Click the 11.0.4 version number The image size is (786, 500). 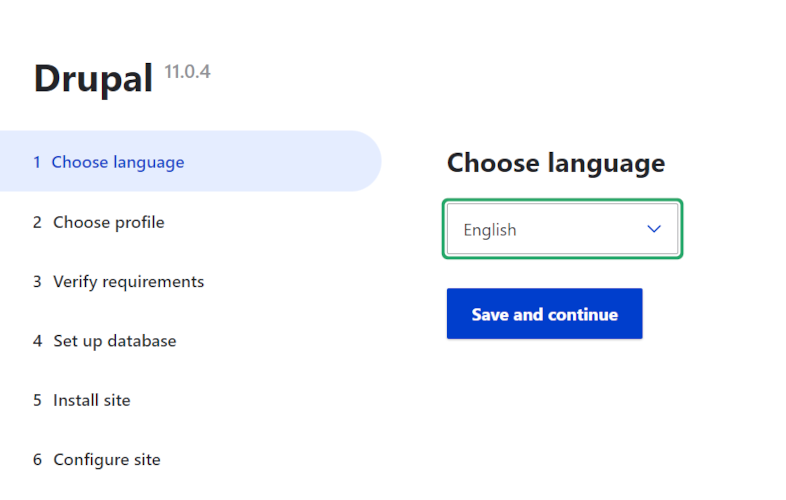(x=187, y=72)
